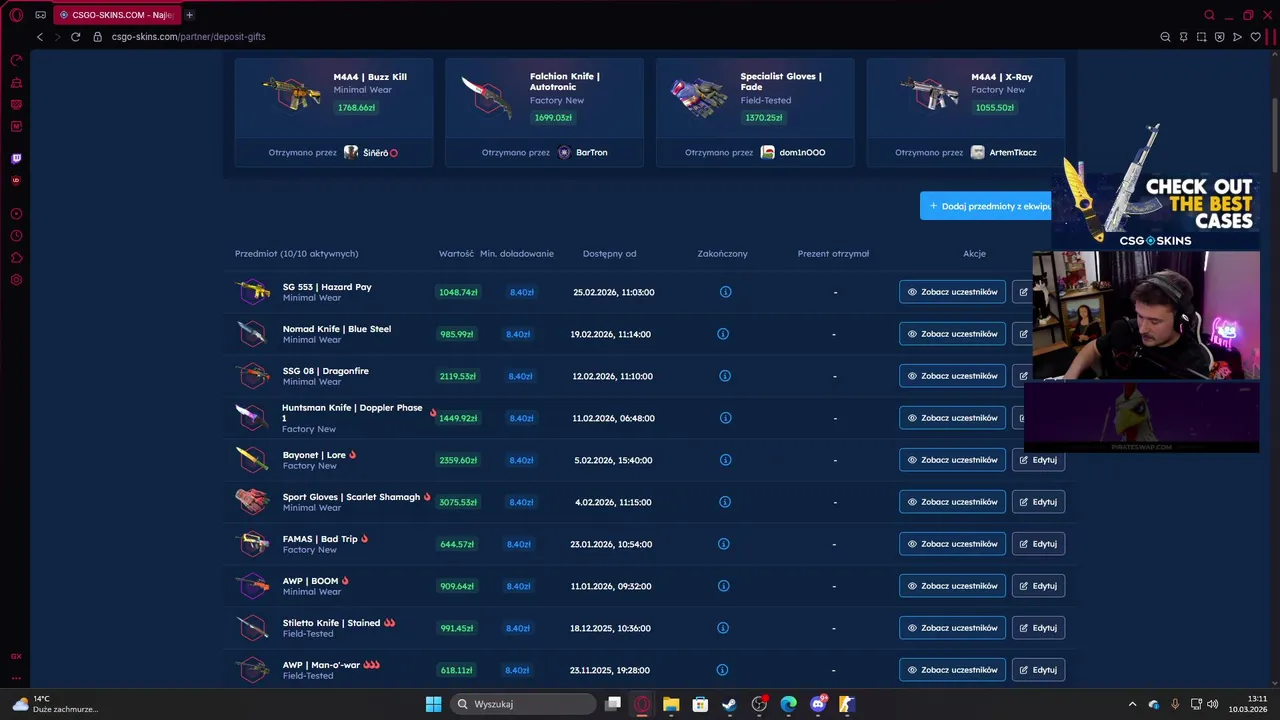Show info icon for SSG 08 Dragonfire row
The image size is (1280, 720).
725,376
